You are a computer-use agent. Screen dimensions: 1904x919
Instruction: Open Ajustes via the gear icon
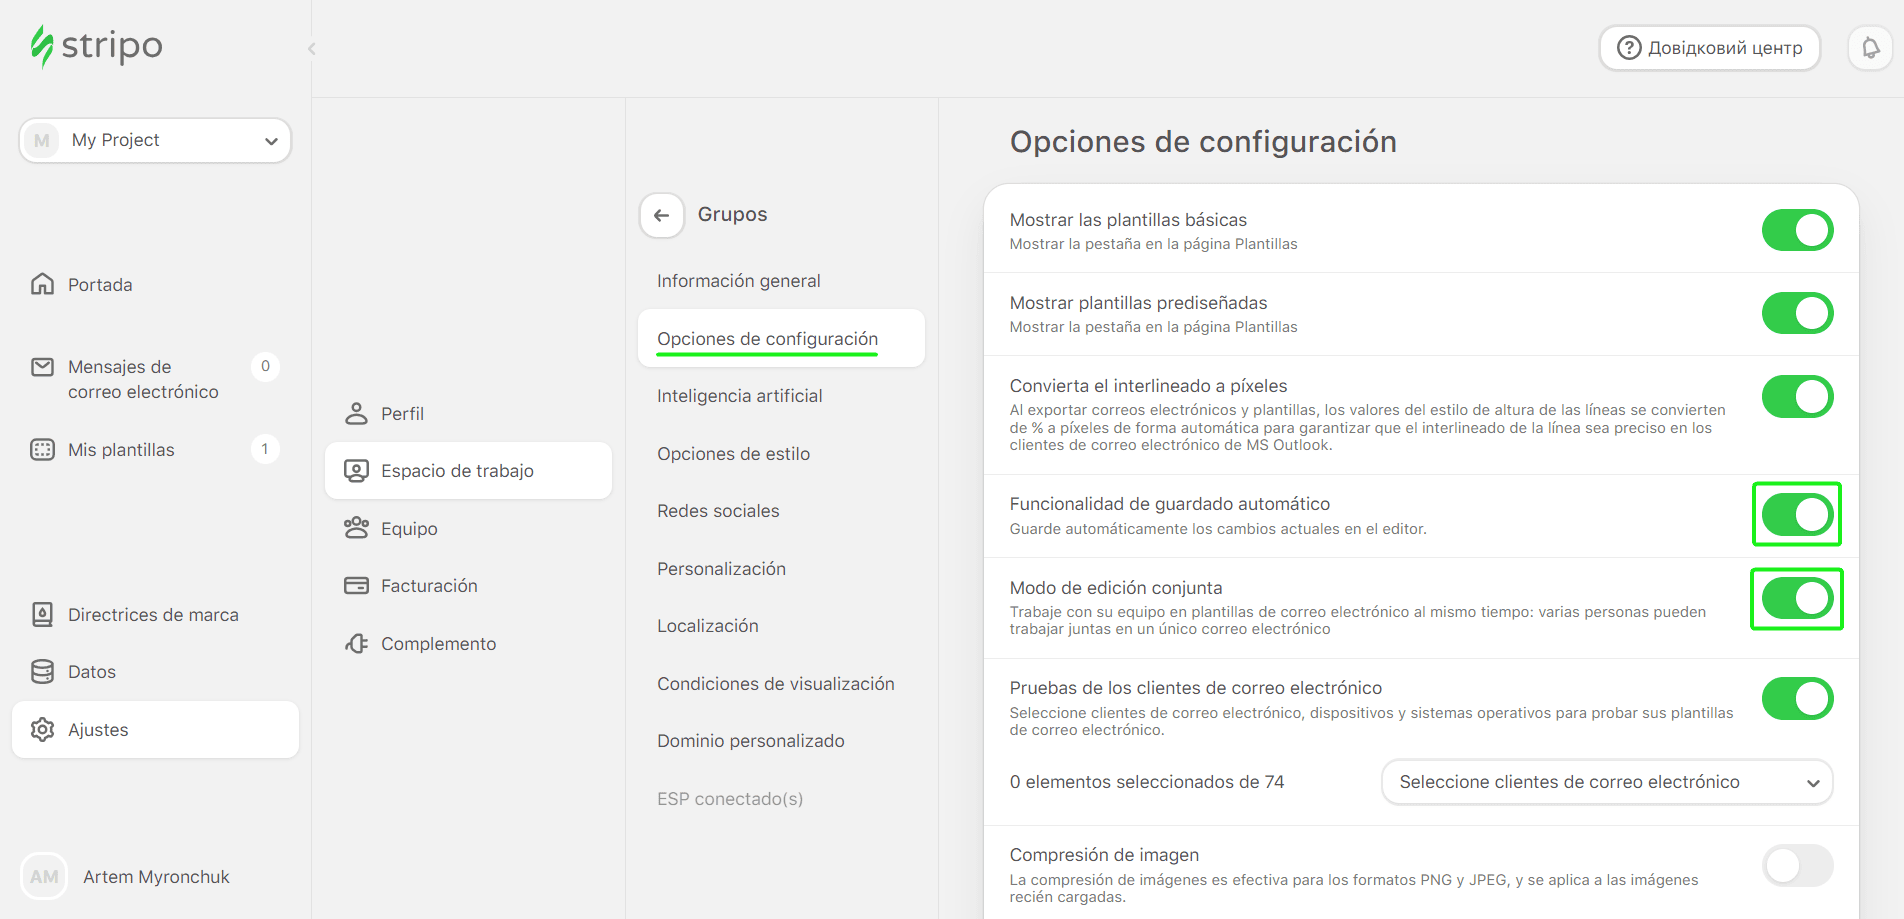pyautogui.click(x=43, y=729)
